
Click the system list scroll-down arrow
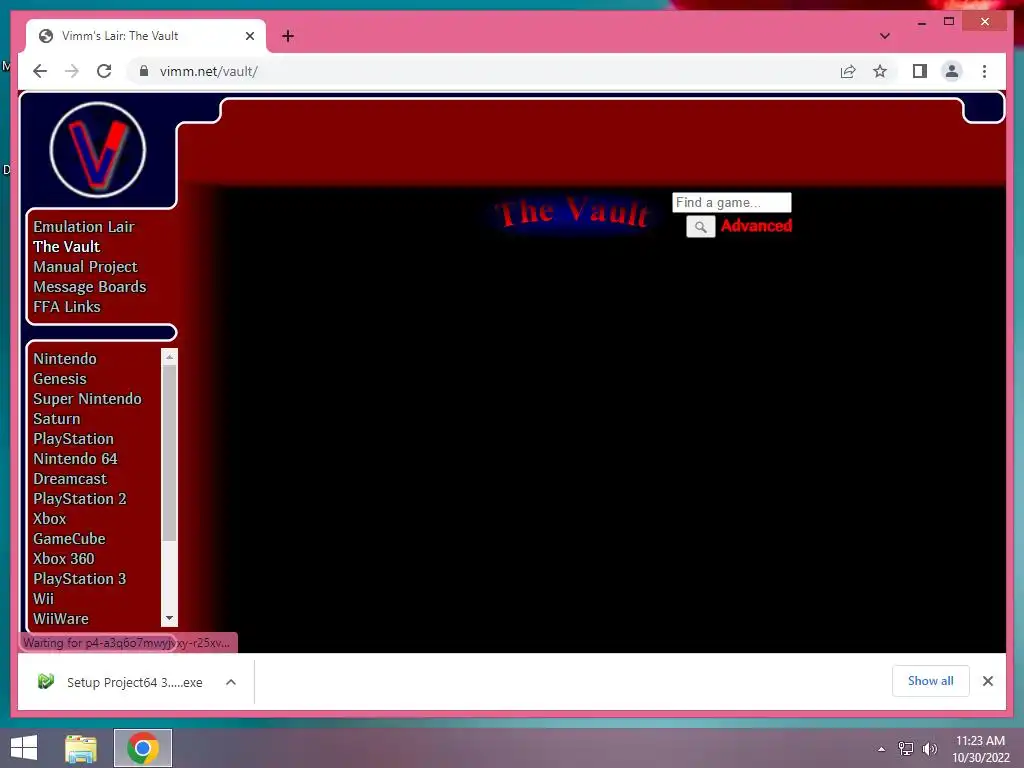(x=169, y=618)
